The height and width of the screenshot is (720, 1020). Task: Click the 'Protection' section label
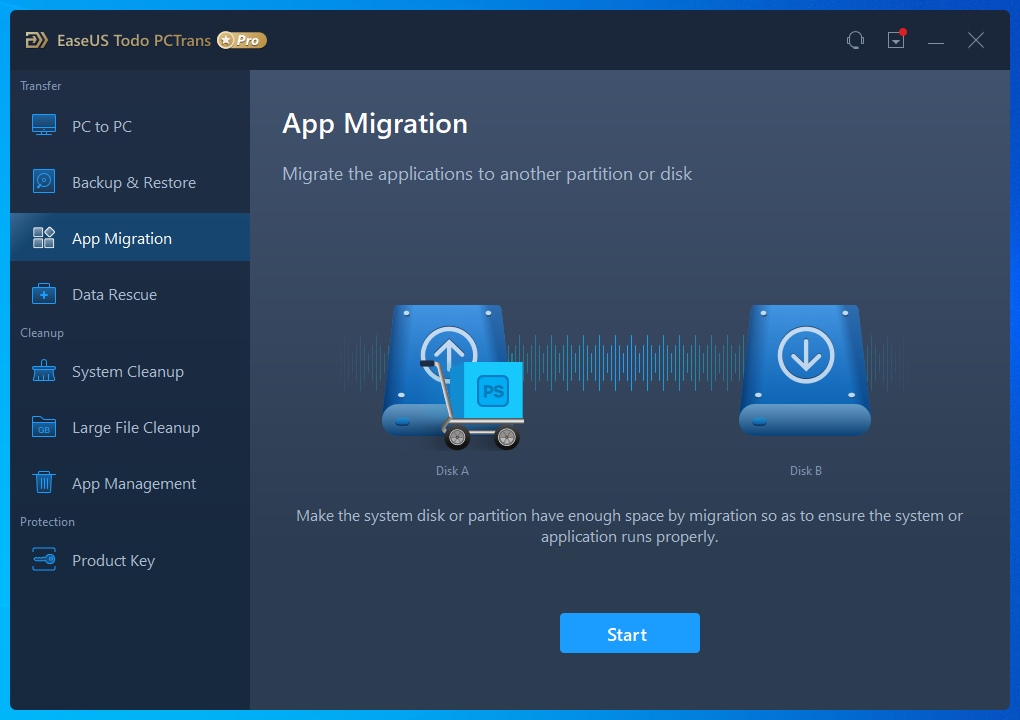[47, 522]
